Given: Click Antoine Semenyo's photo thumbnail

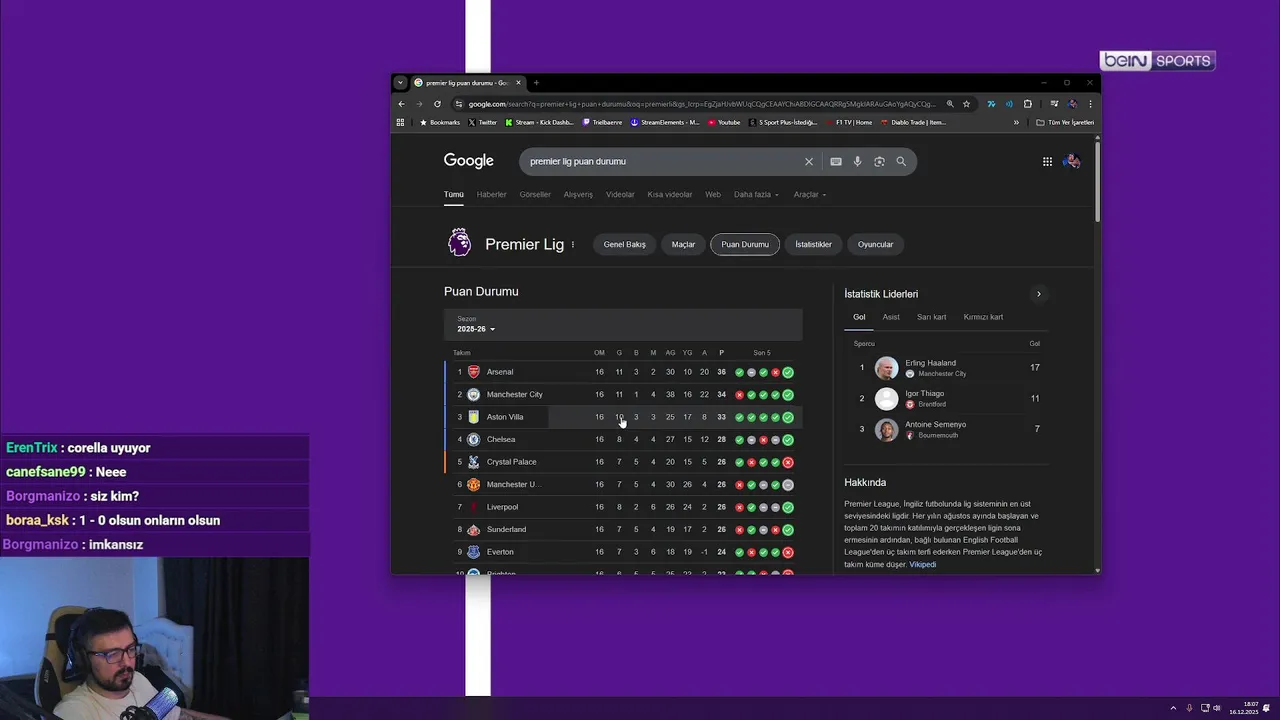Looking at the screenshot, I should pyautogui.click(x=886, y=429).
